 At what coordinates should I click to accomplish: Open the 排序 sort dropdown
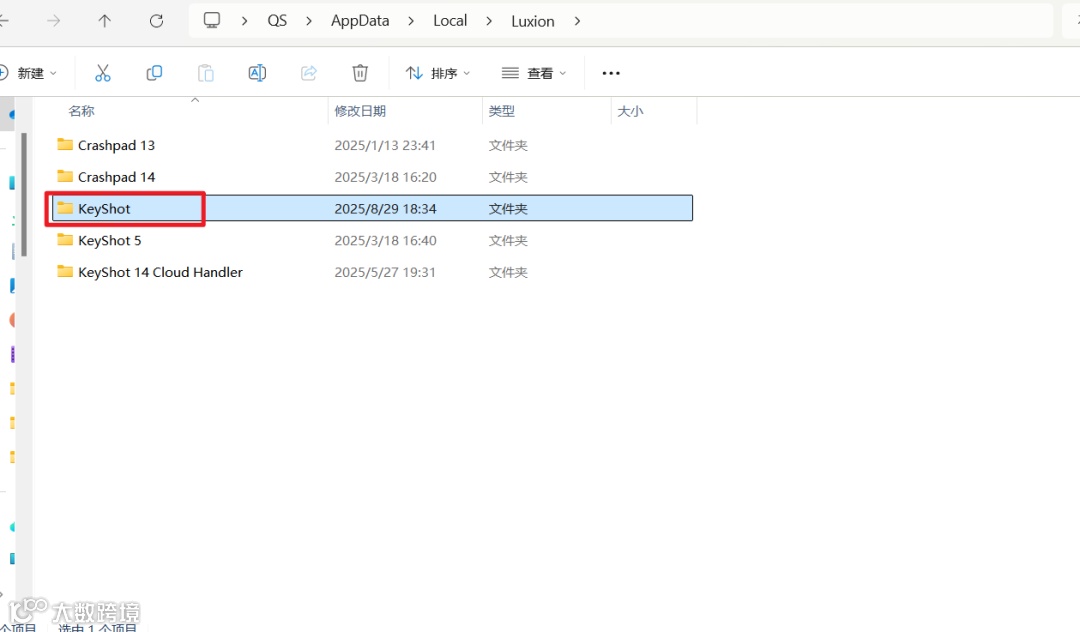click(x=437, y=73)
